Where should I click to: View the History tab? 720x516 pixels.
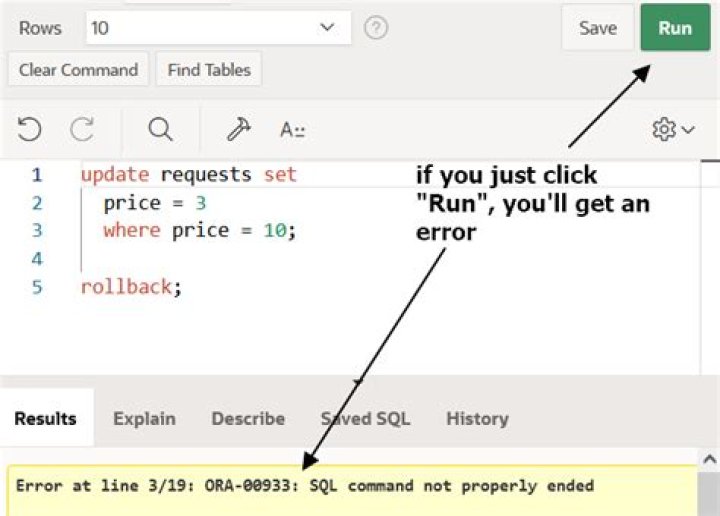[x=477, y=419]
